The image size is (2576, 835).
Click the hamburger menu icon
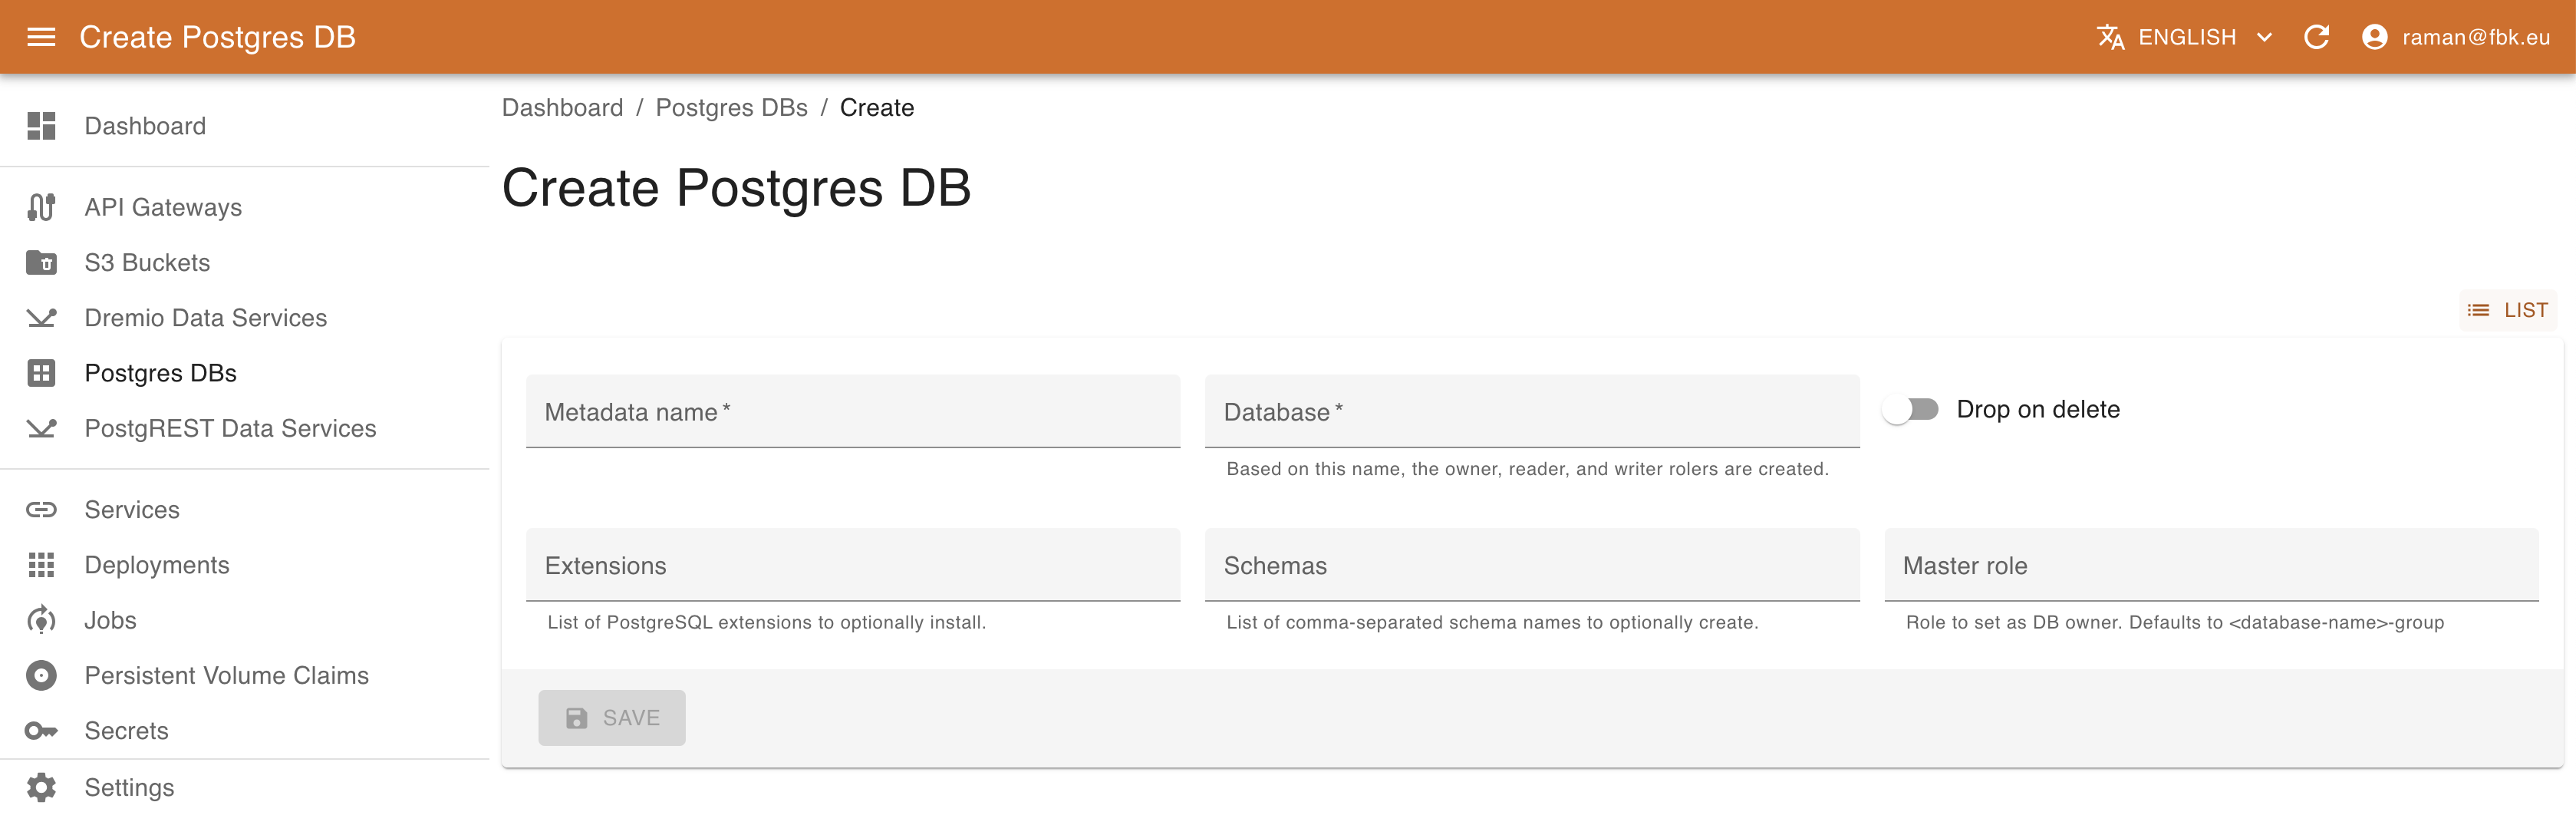click(x=46, y=36)
